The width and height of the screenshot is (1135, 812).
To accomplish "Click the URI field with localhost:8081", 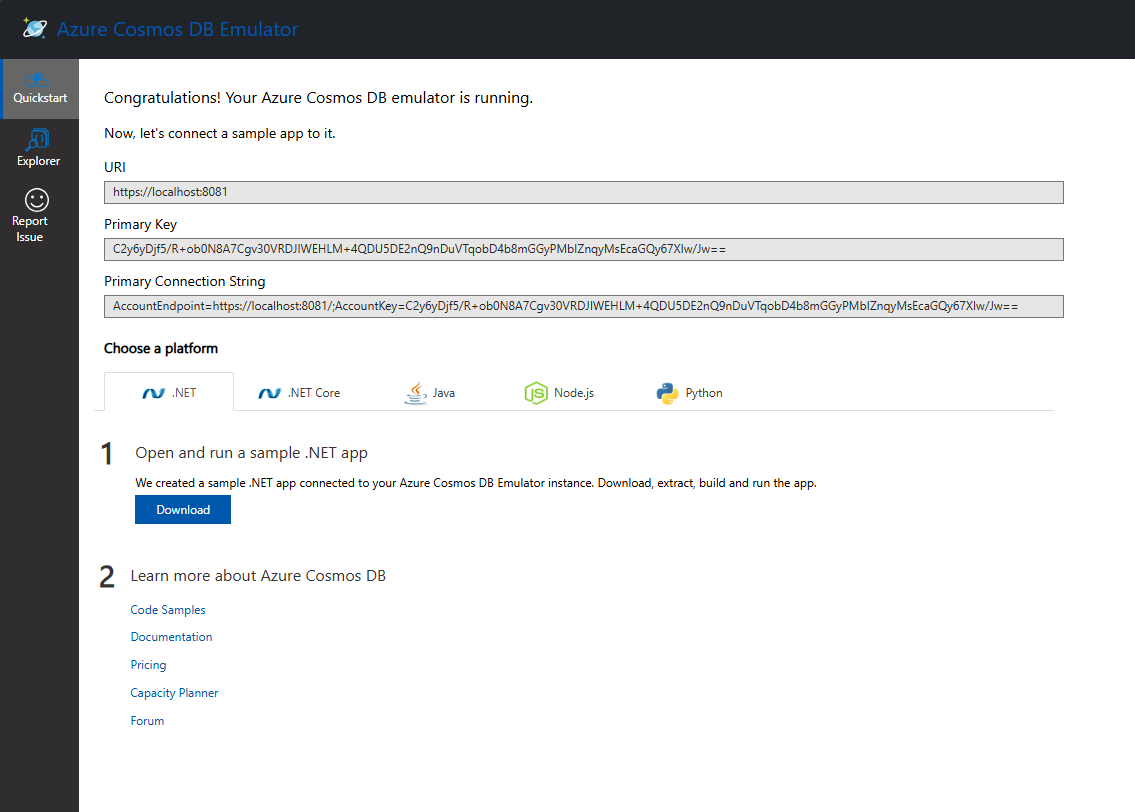I will pos(583,192).
